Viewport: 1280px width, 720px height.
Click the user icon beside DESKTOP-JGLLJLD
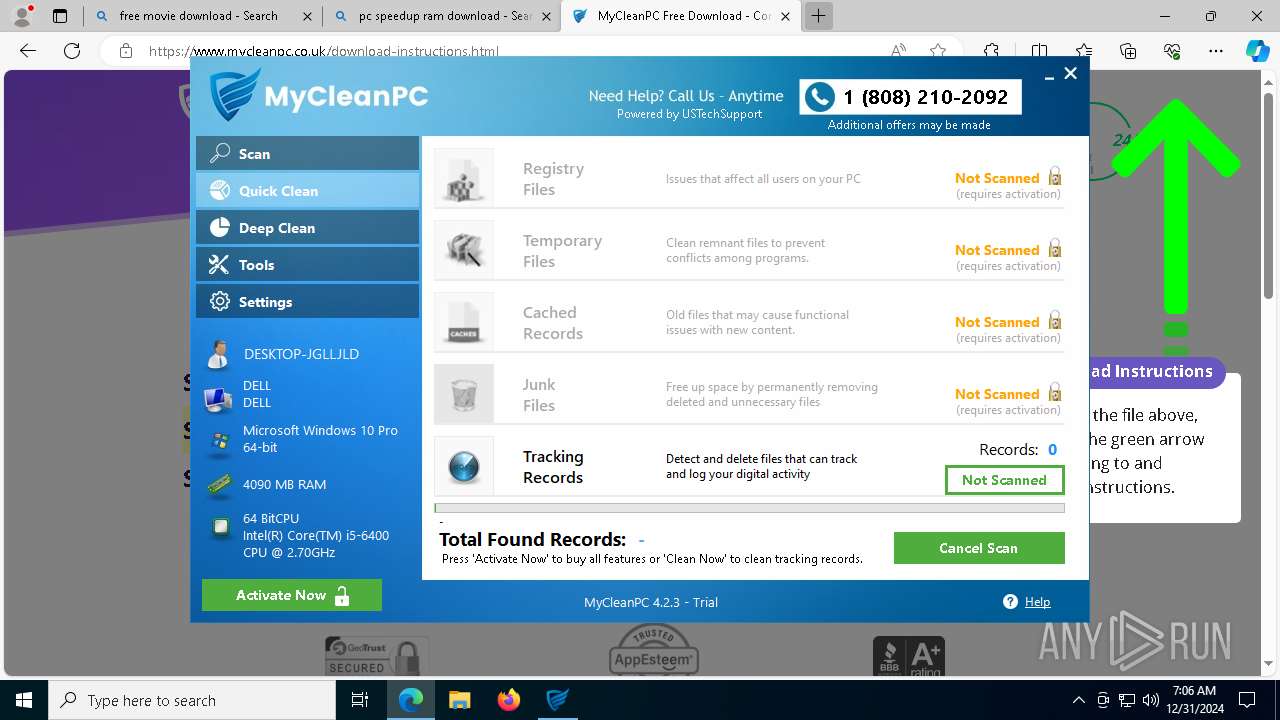(218, 354)
